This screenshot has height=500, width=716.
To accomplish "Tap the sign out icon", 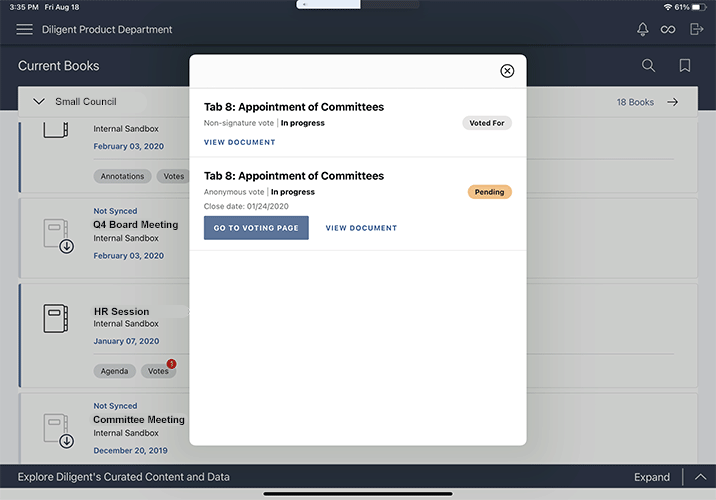I will 697,29.
